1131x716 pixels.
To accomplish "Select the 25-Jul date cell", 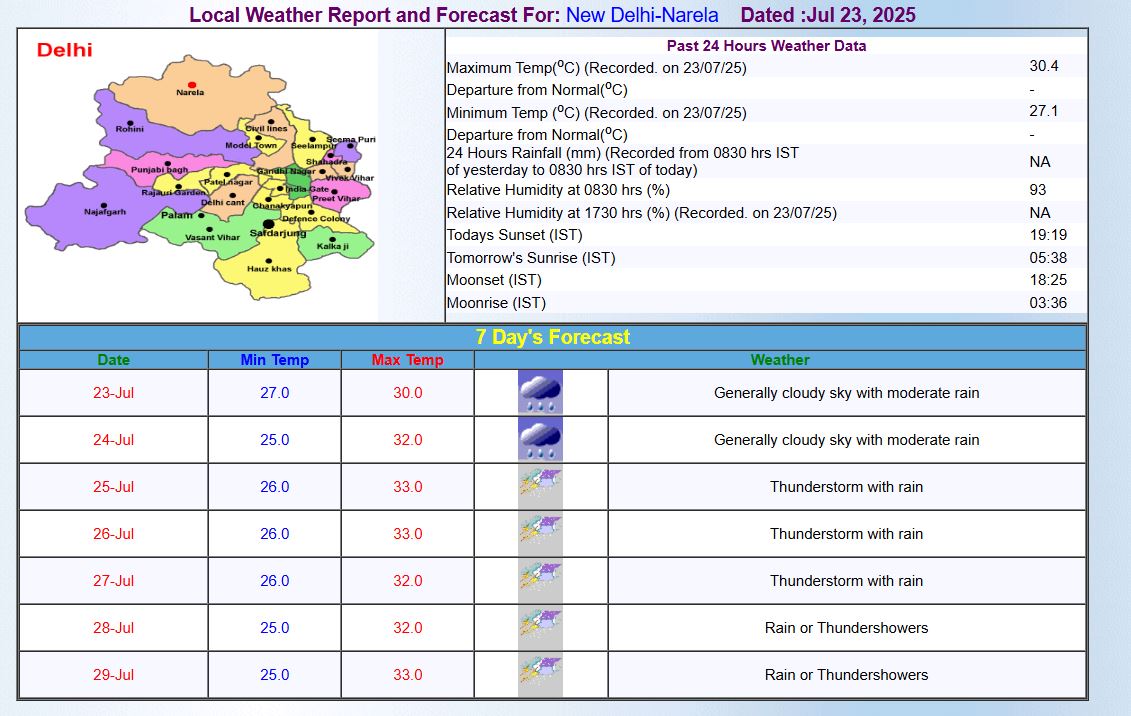I will 113,487.
